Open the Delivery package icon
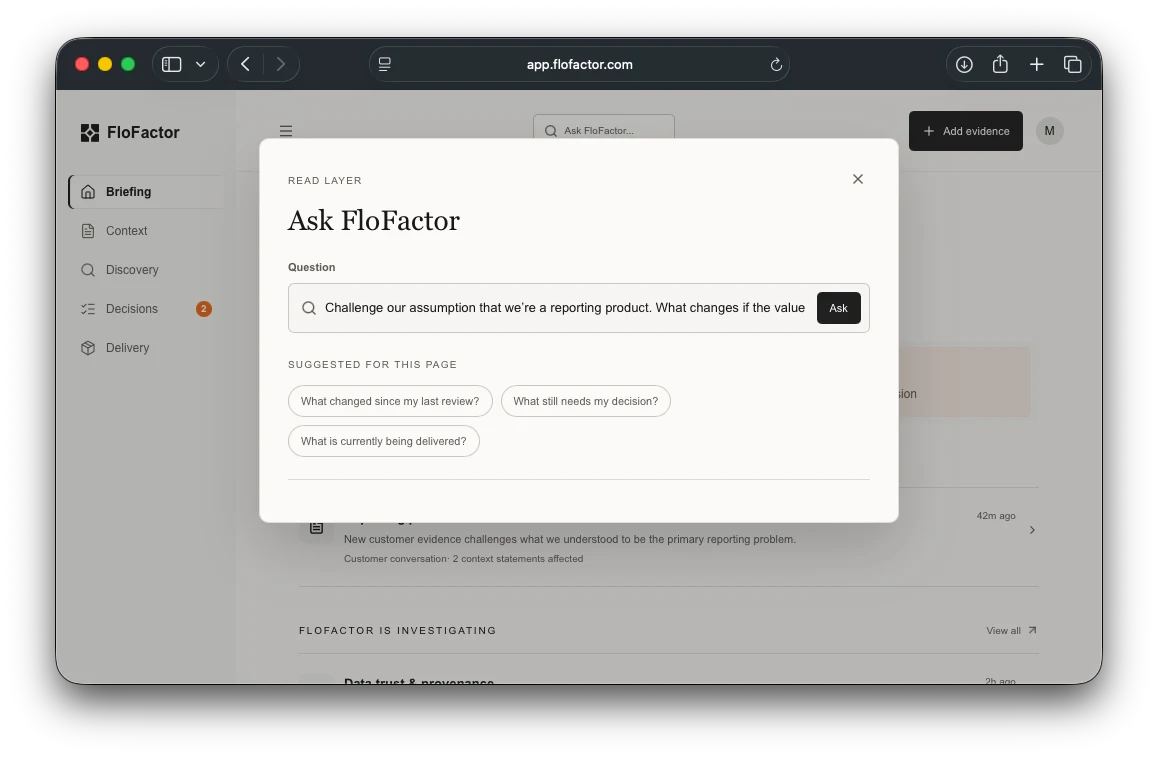 [x=88, y=348]
